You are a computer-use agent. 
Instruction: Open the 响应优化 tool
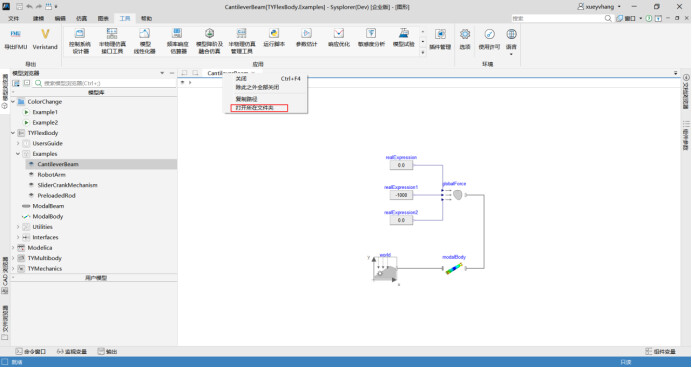coord(338,38)
